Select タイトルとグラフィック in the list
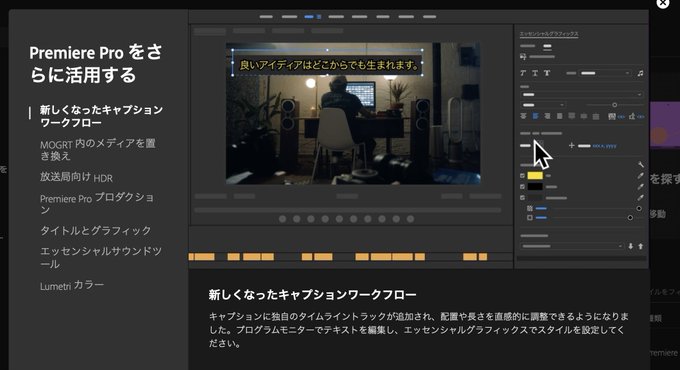 (x=95, y=230)
